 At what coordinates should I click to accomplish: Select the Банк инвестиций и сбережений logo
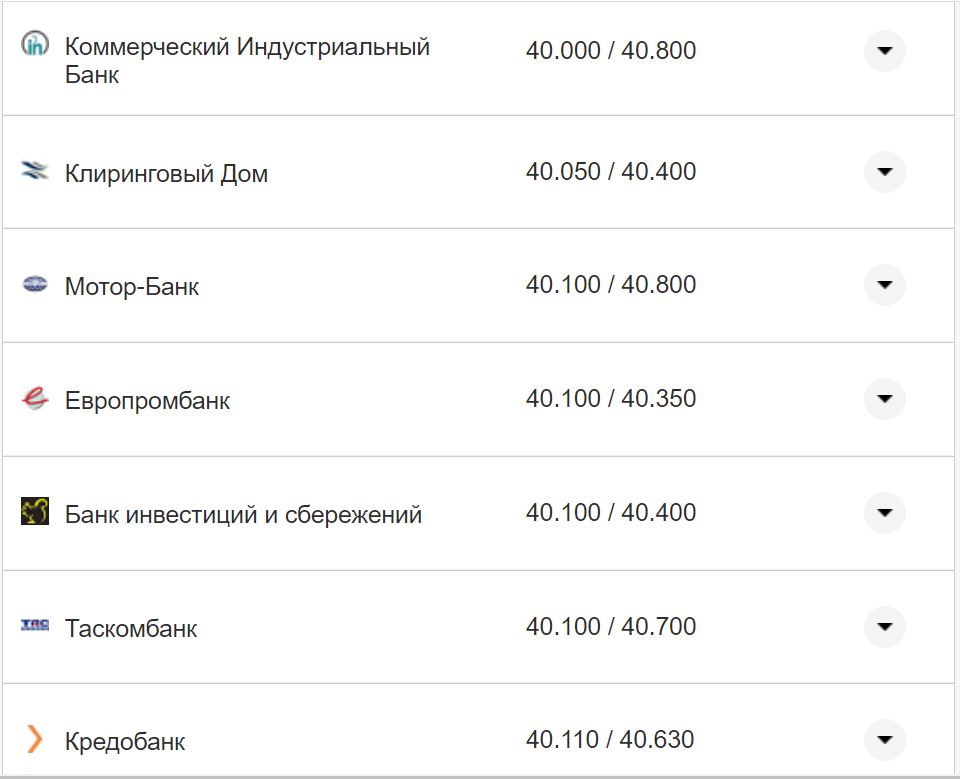[36, 512]
